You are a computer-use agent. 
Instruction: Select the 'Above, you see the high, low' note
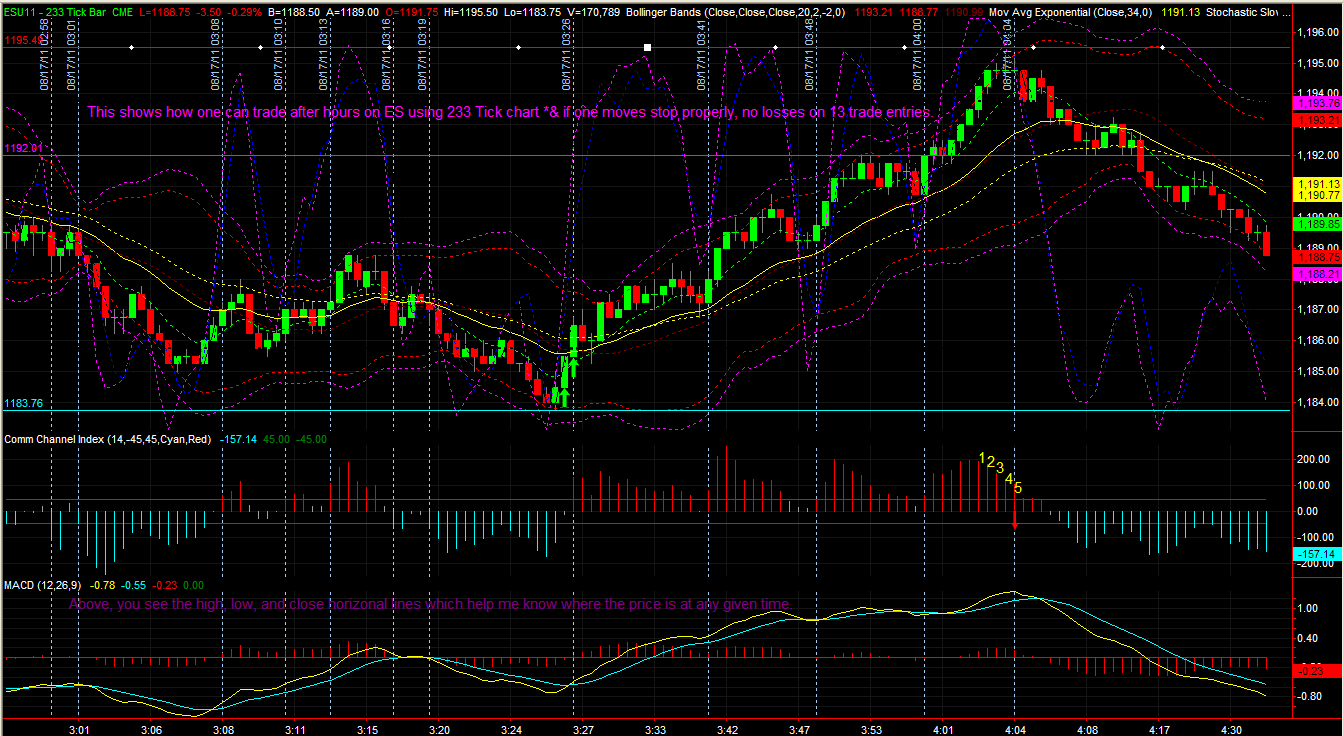(x=431, y=604)
